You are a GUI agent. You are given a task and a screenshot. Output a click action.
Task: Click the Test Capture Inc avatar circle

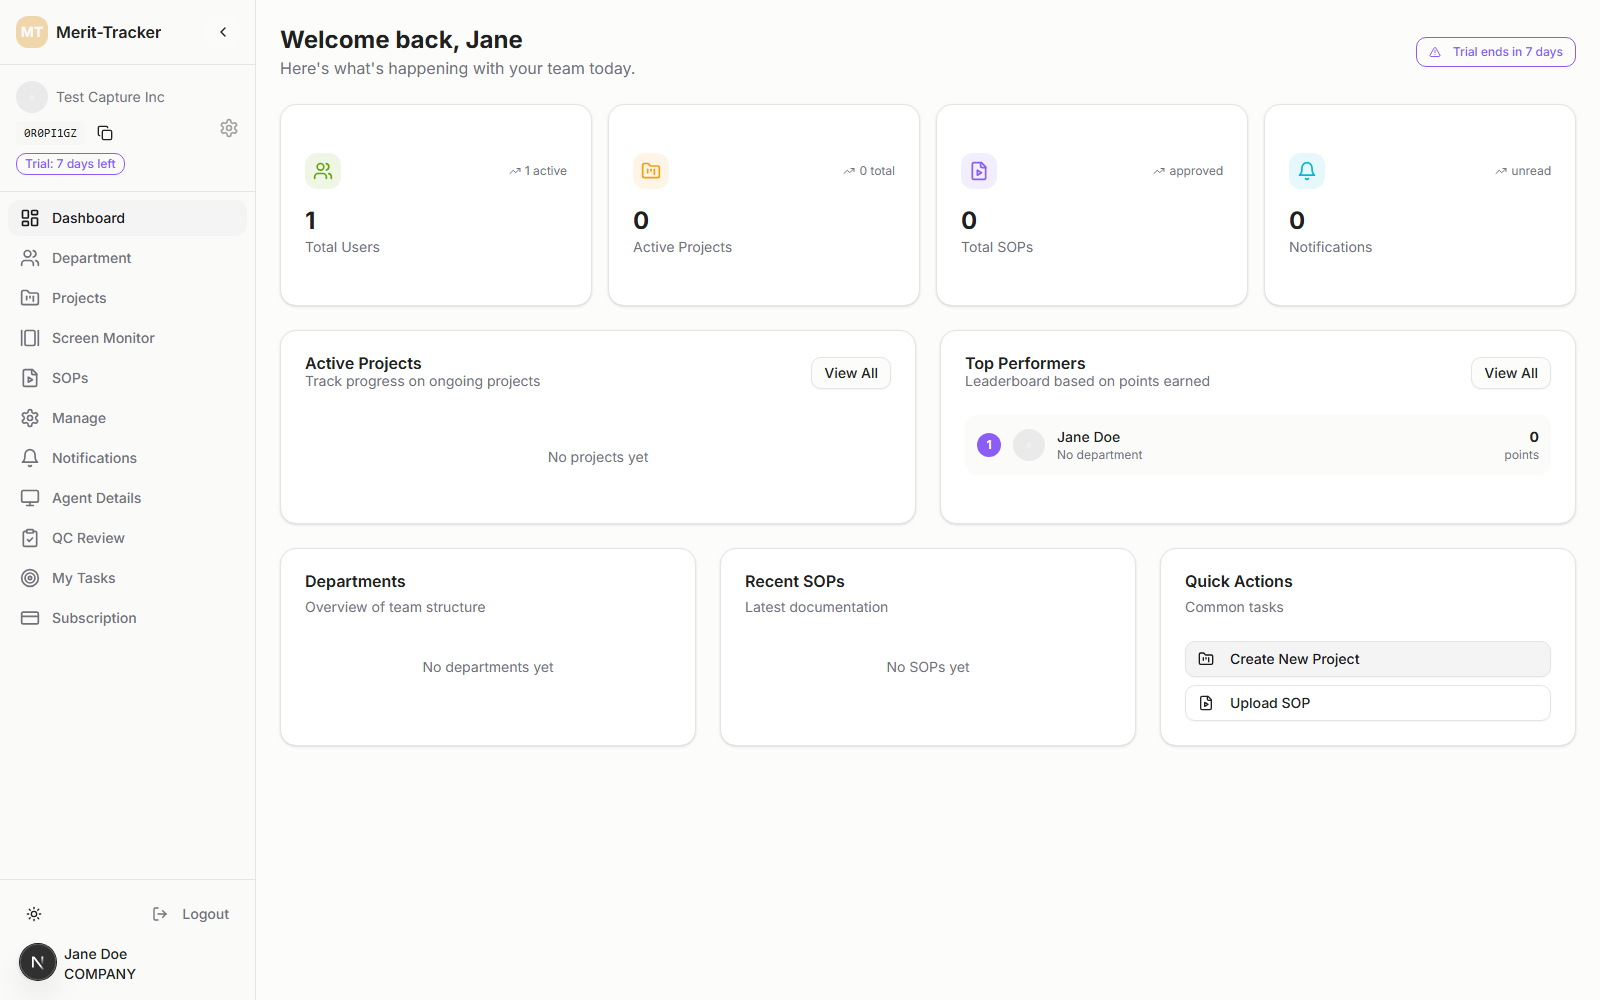click(32, 97)
